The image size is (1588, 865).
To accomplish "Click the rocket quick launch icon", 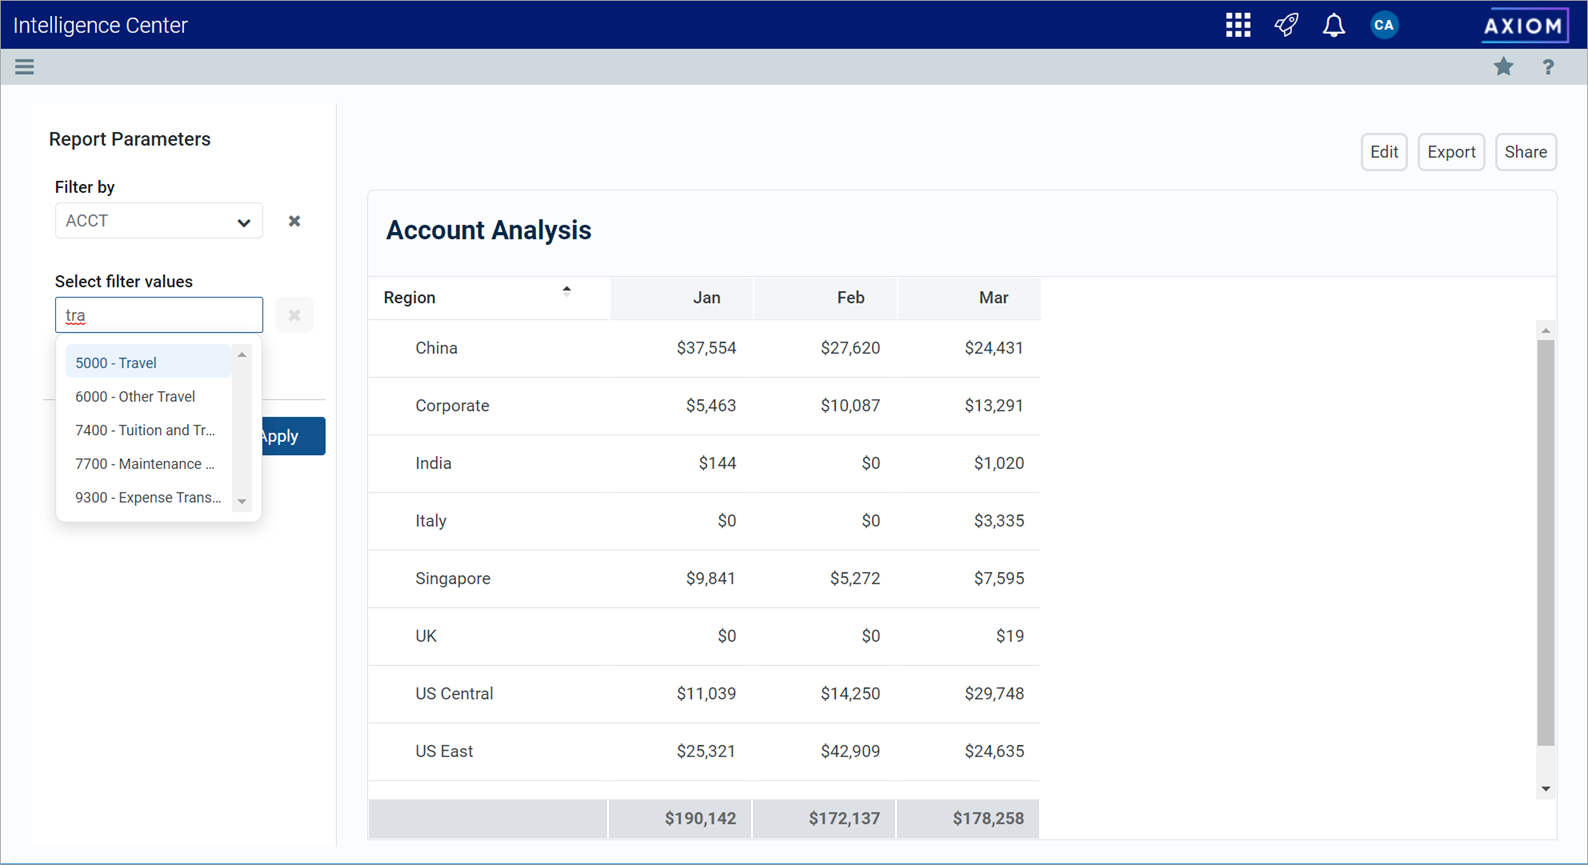I will coord(1286,25).
